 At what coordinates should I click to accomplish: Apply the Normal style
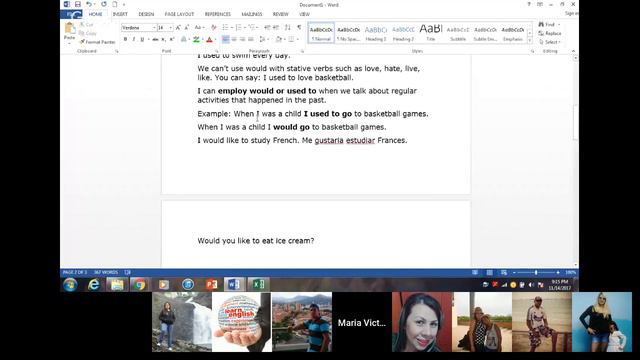click(x=321, y=33)
